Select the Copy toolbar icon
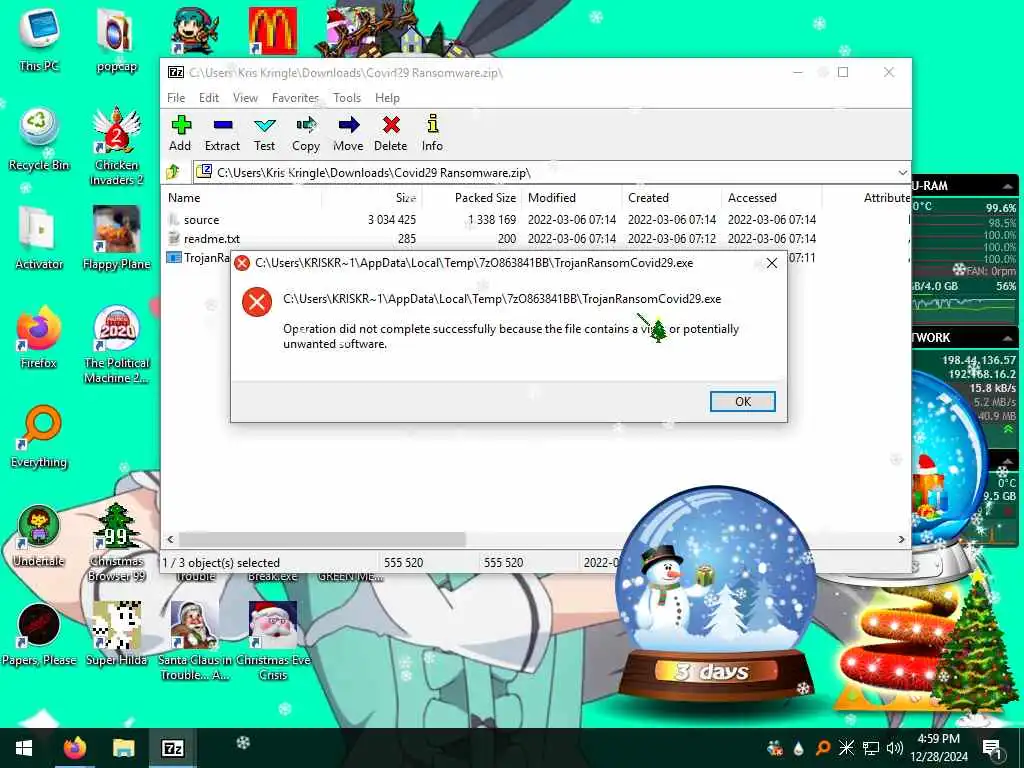This screenshot has height=768, width=1024. (306, 134)
